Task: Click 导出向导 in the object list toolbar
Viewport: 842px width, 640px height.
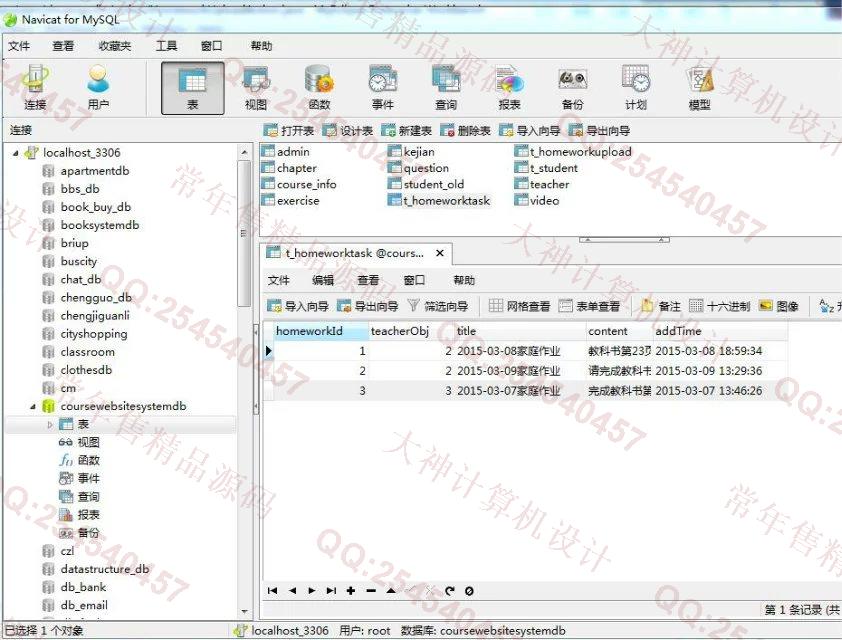Action: (x=599, y=130)
